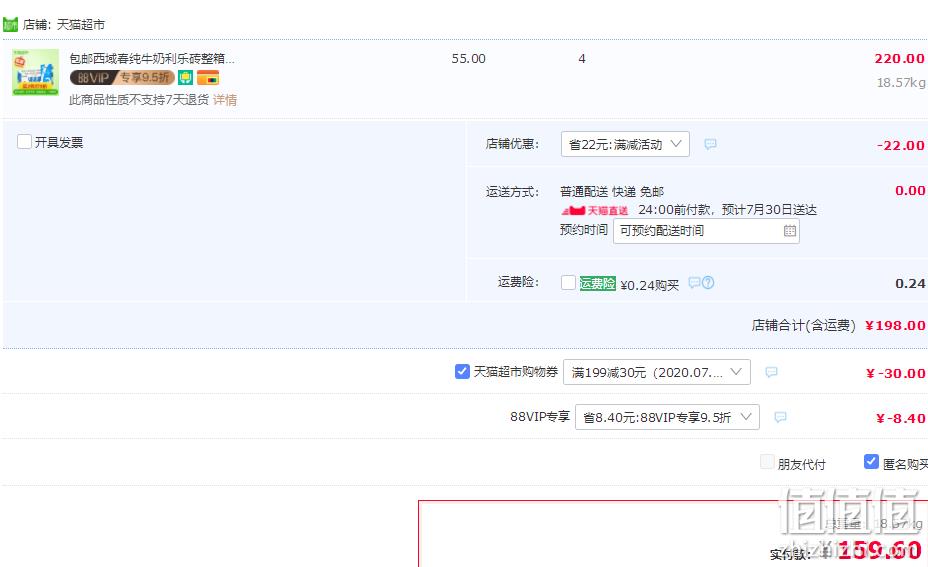The image size is (928, 567).
Task: Uncheck the 天猫超市购物券 checkbox
Action: (x=462, y=371)
